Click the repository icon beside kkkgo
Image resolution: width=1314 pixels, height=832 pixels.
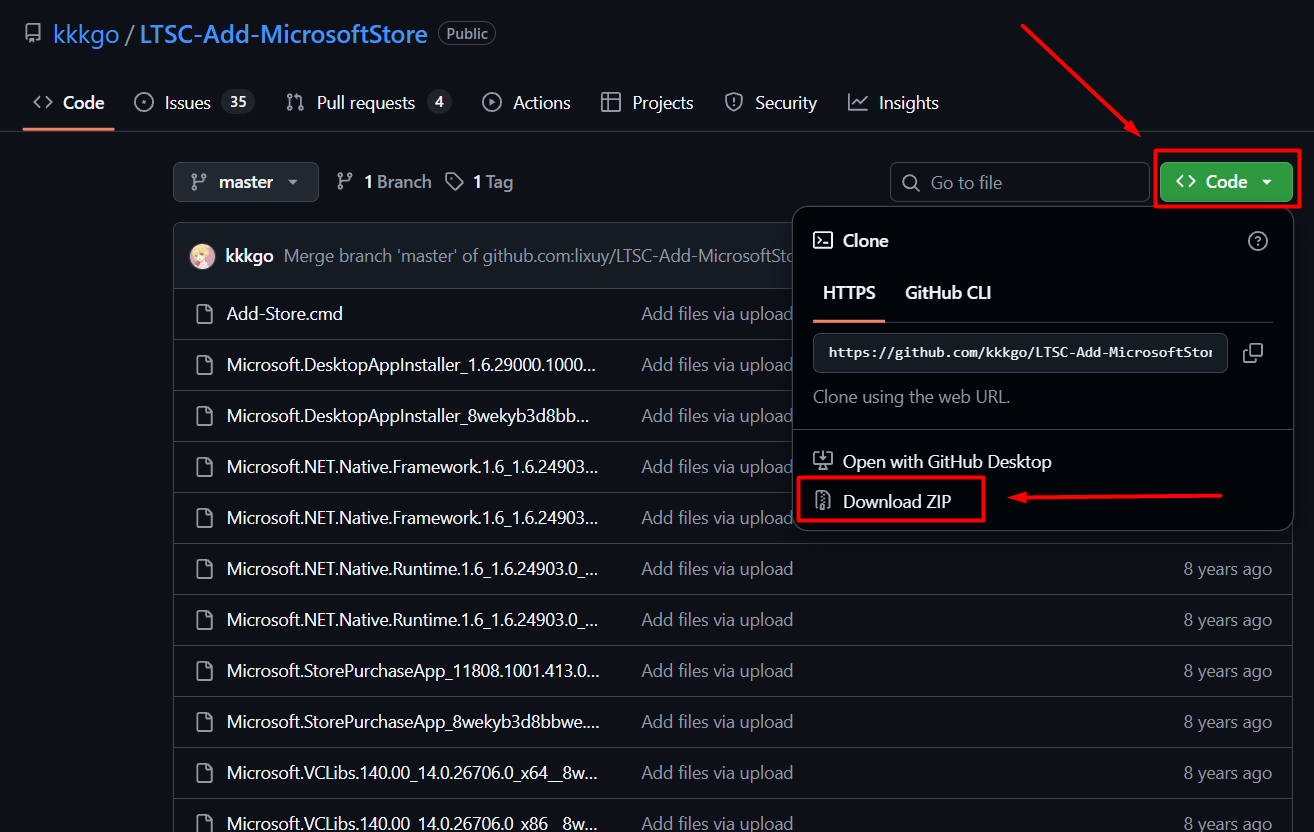click(33, 34)
